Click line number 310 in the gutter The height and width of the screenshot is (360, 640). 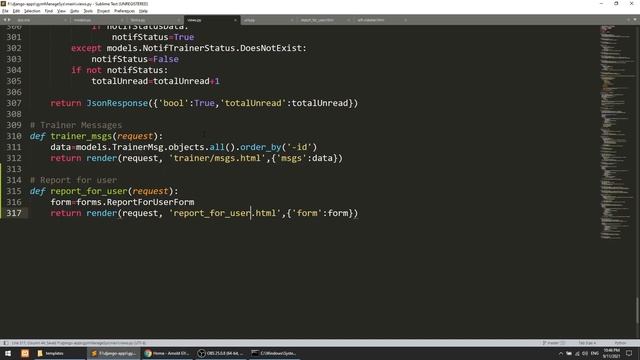[14, 136]
